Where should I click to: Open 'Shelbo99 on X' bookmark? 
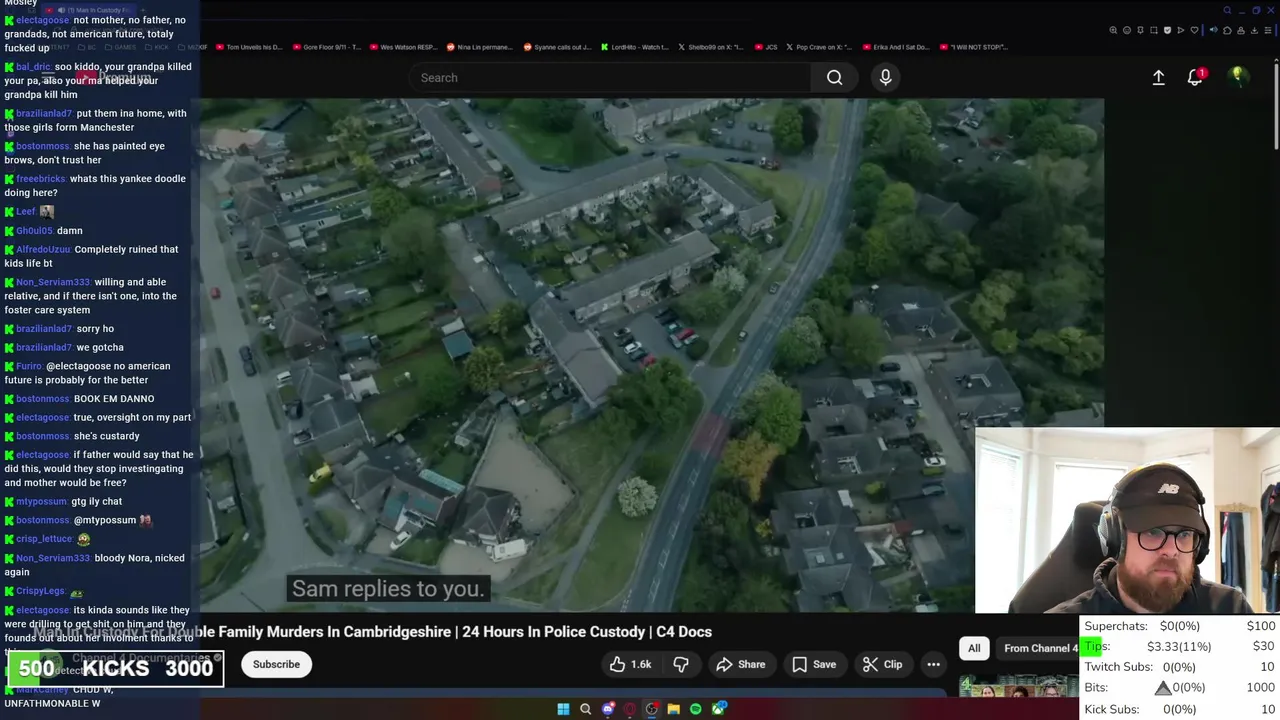point(712,47)
